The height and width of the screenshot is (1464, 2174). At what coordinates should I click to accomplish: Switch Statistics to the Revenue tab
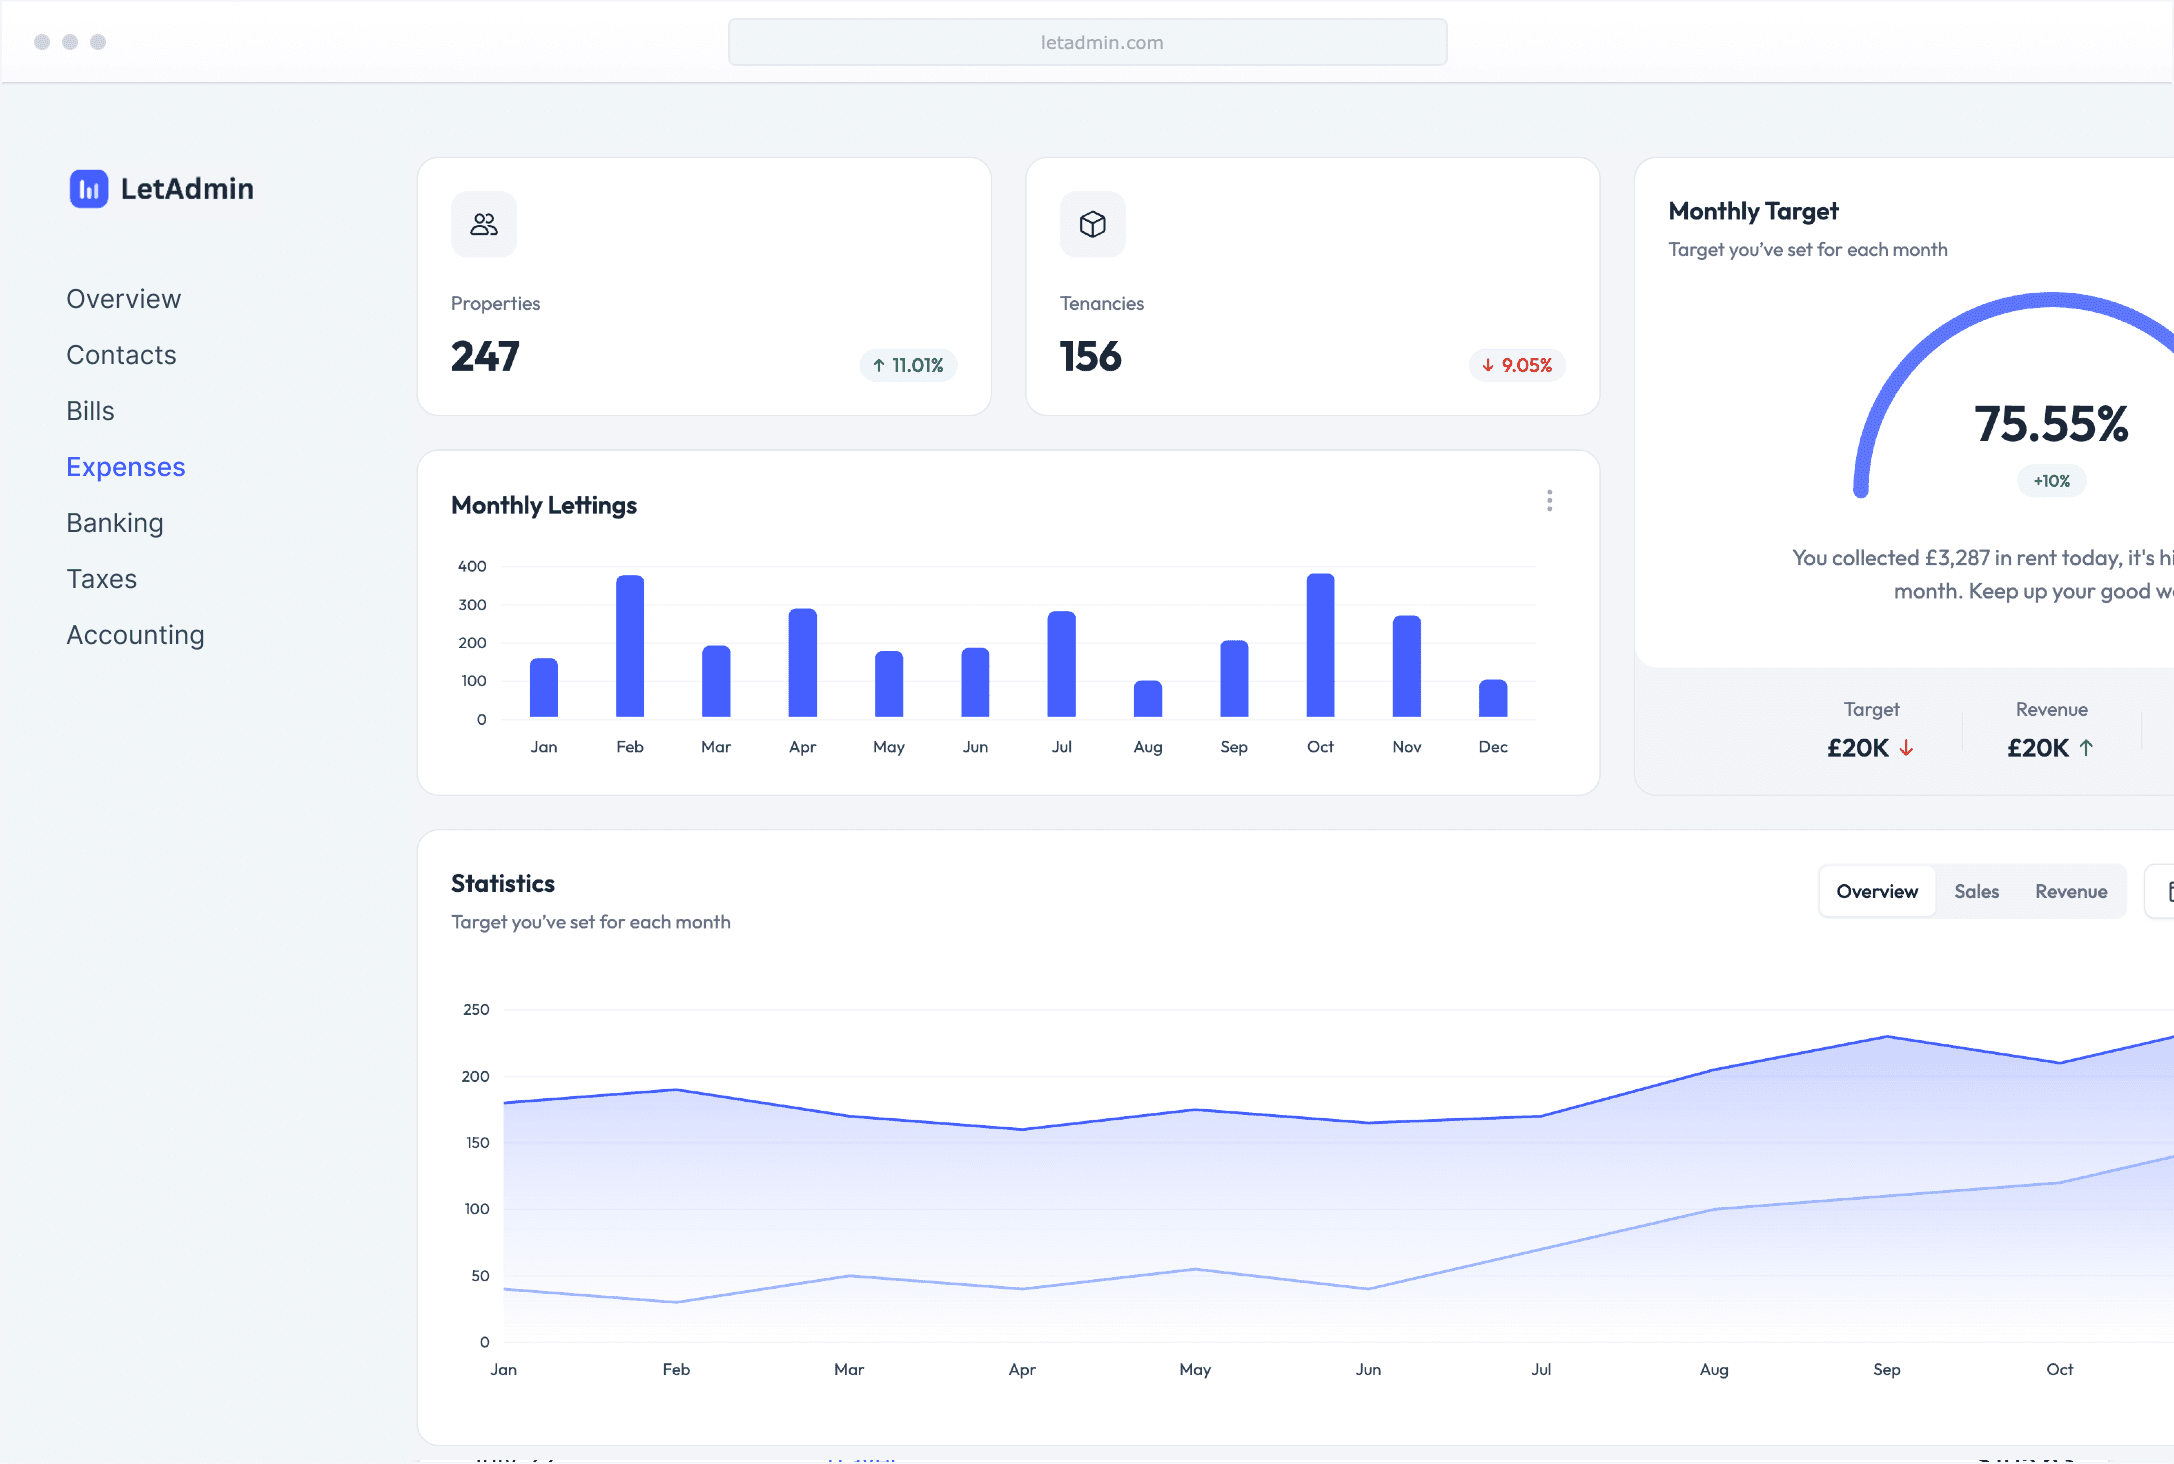(2070, 891)
